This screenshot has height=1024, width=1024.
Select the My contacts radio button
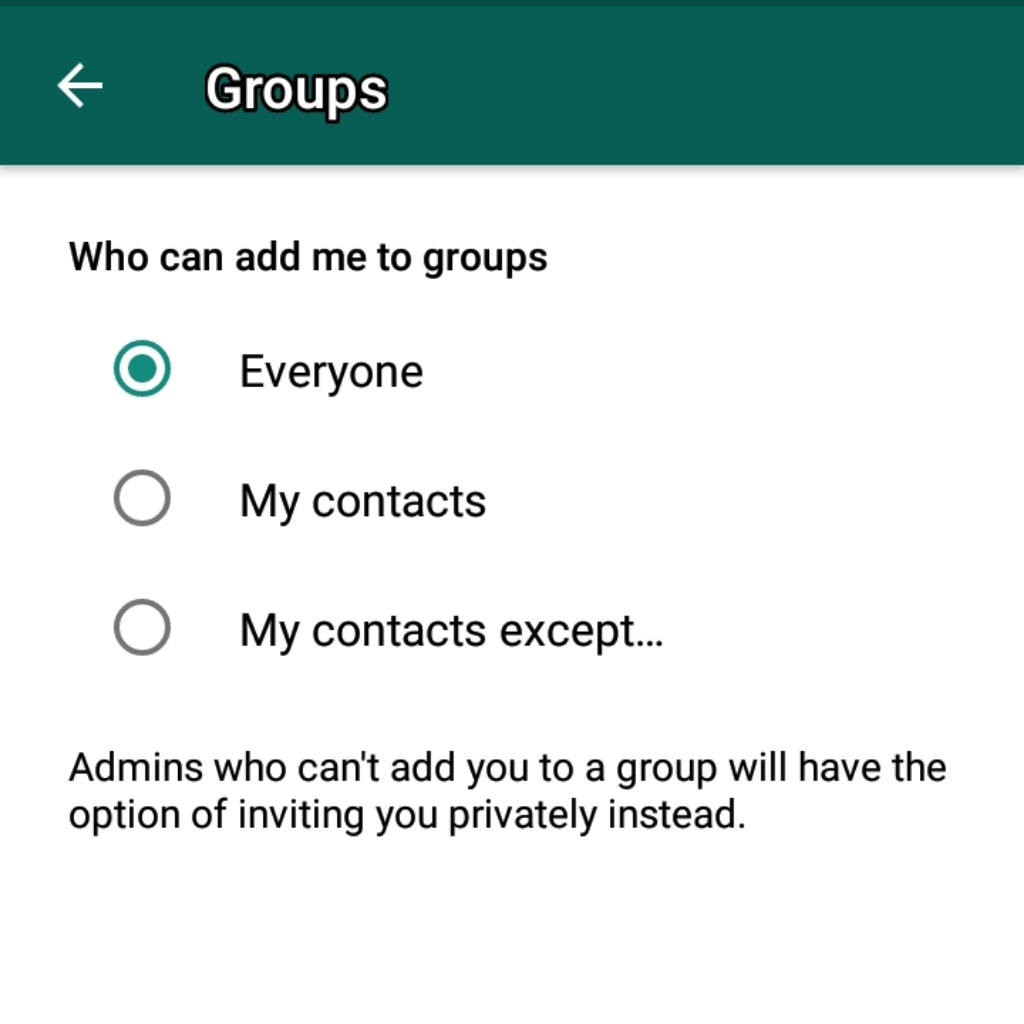pyautogui.click(x=142, y=498)
